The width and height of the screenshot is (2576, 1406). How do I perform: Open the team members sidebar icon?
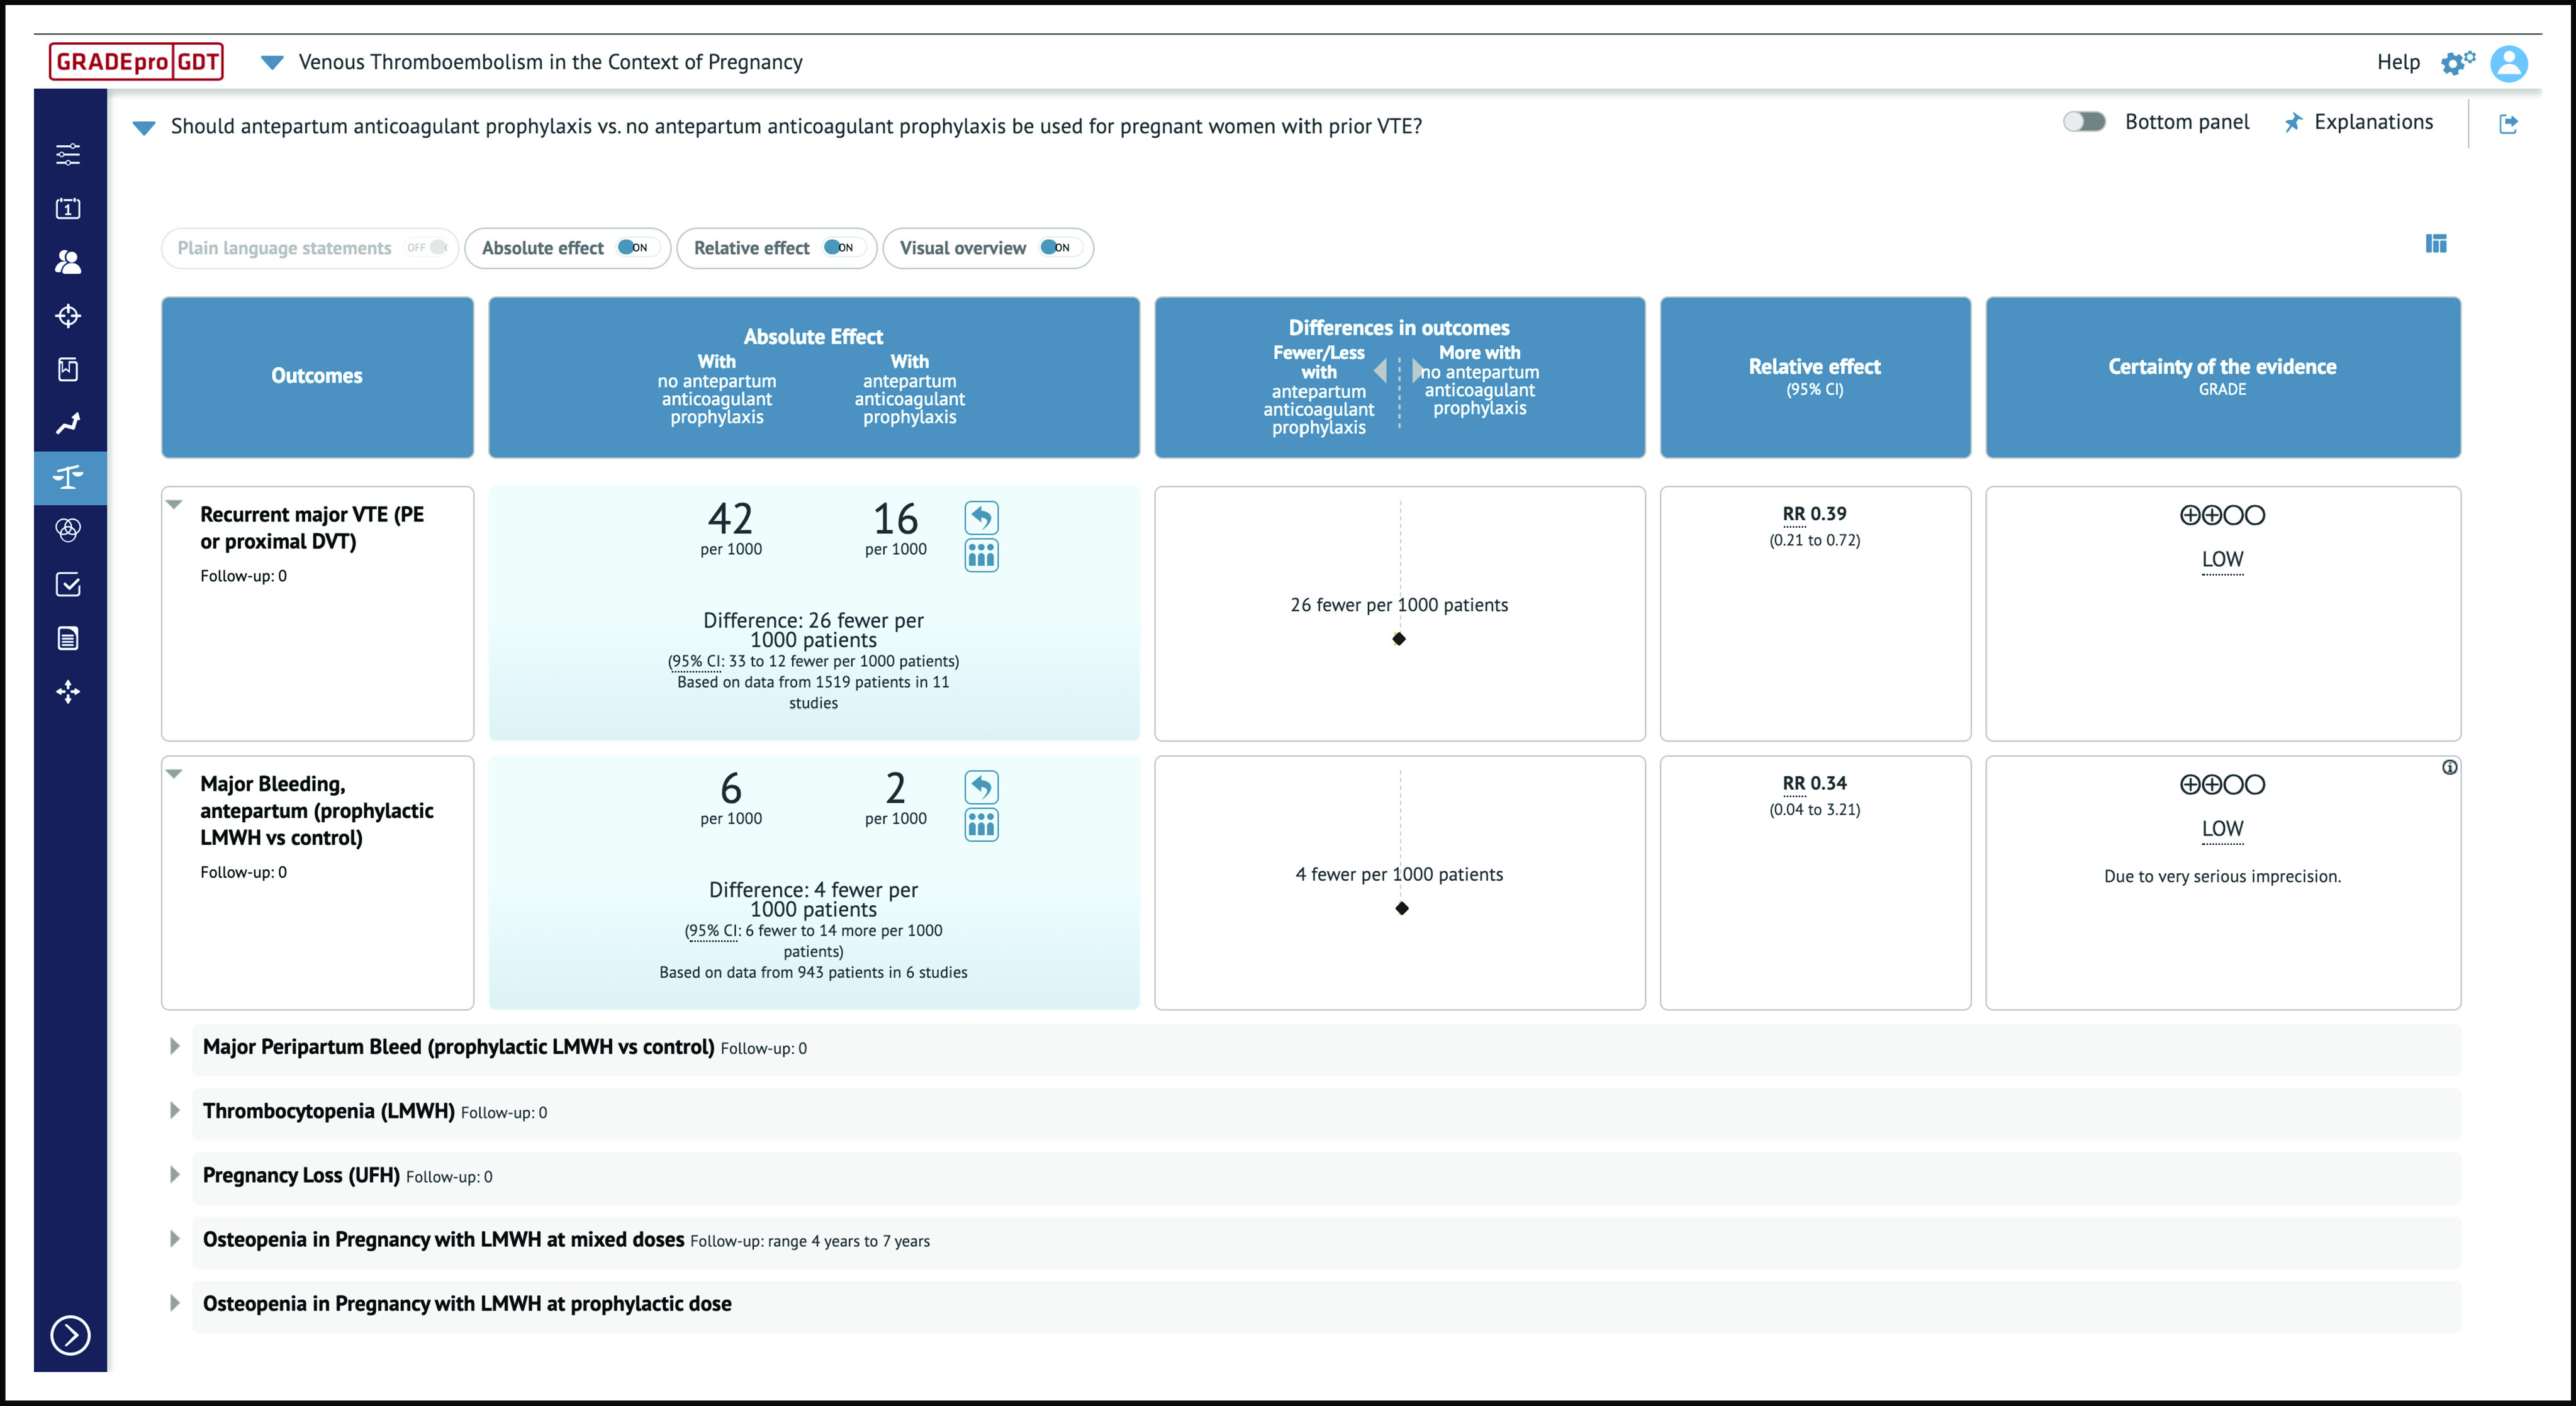pos(68,262)
